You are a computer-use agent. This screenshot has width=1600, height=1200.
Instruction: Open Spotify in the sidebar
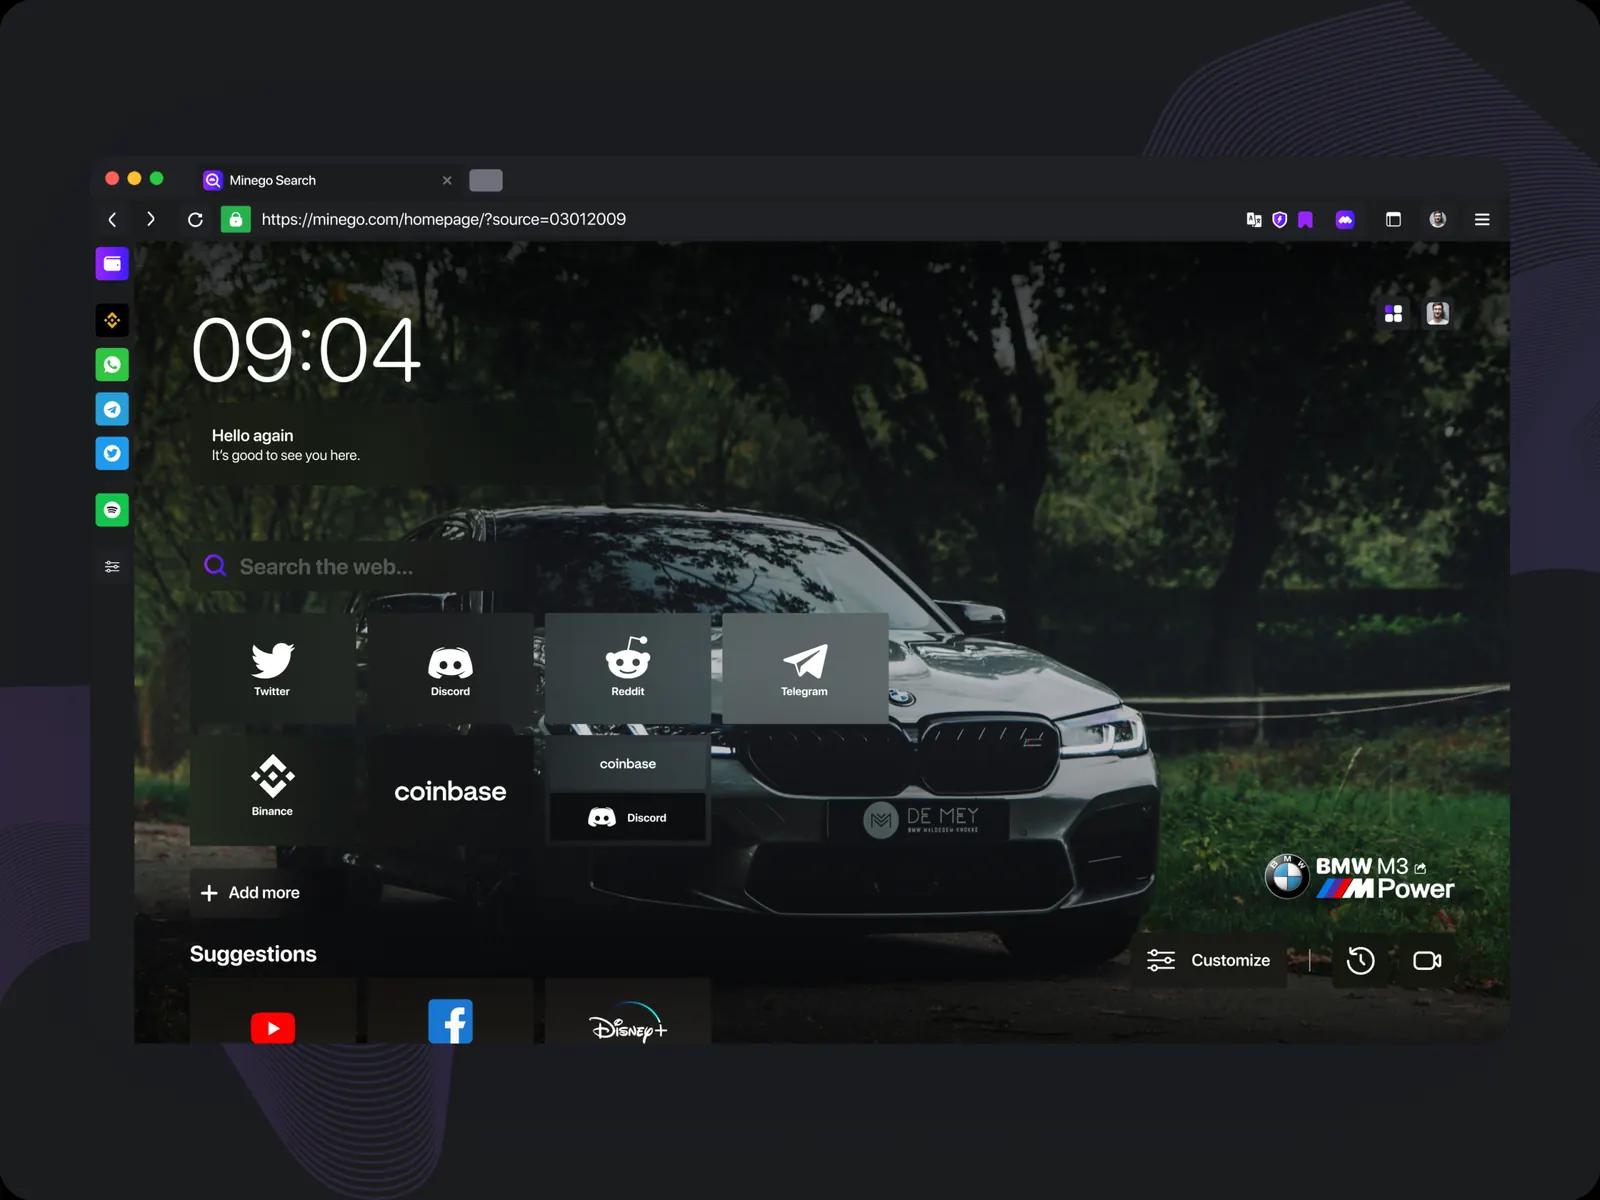[x=112, y=510]
